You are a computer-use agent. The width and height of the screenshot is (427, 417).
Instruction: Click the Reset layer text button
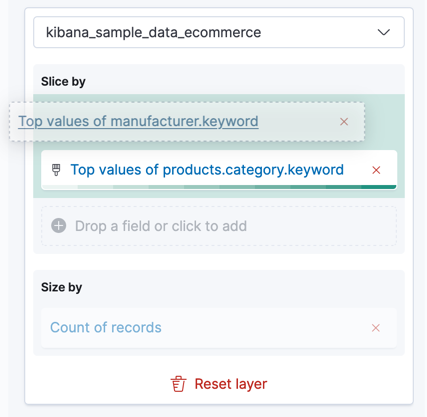coord(231,384)
